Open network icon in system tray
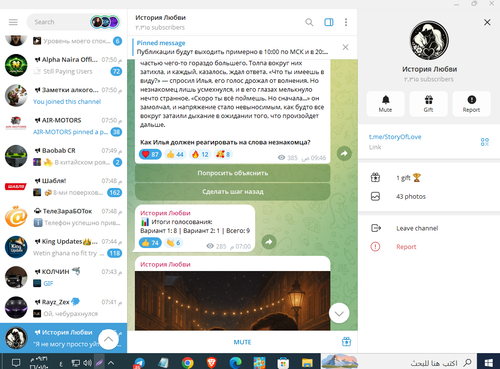 [x=76, y=363]
